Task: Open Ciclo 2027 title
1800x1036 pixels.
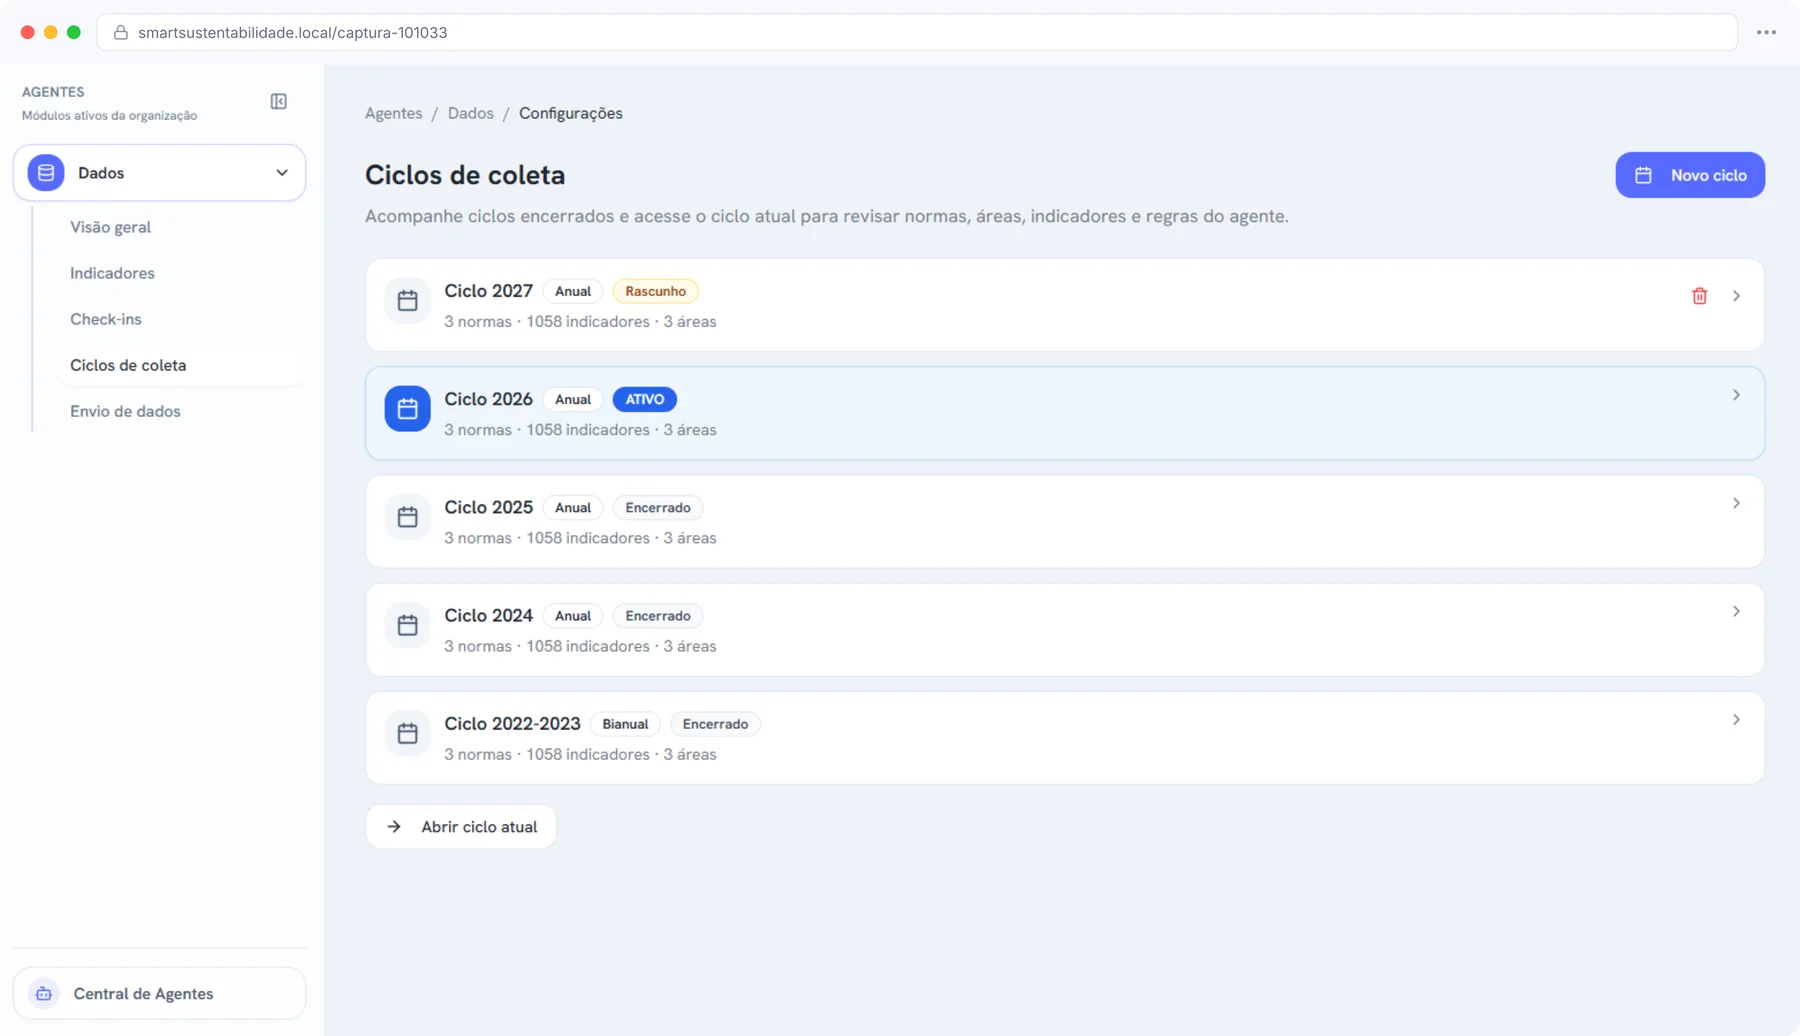Action: [488, 291]
